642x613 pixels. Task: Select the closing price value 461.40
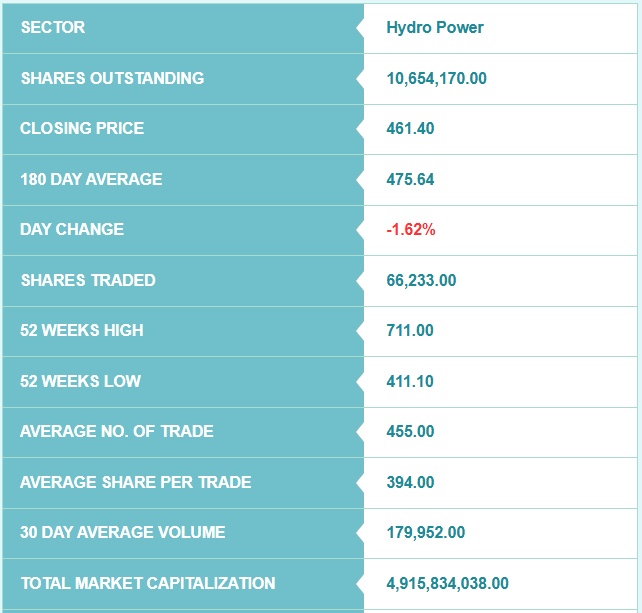[410, 128]
